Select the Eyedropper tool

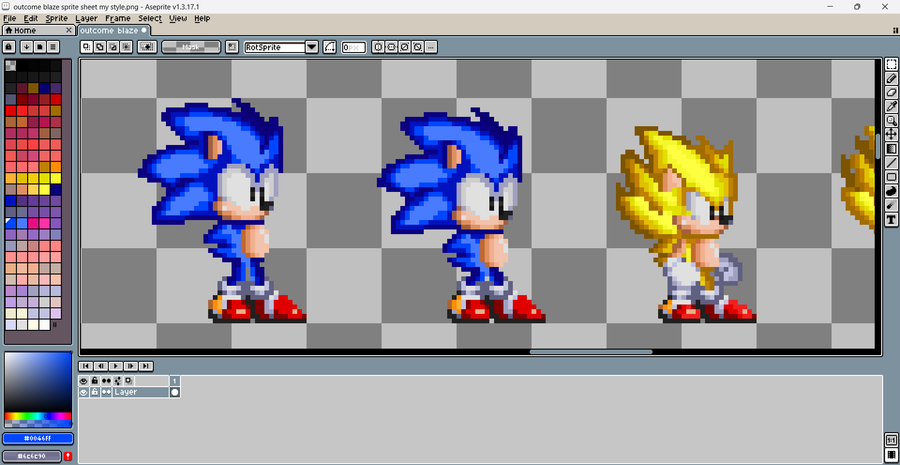click(891, 106)
